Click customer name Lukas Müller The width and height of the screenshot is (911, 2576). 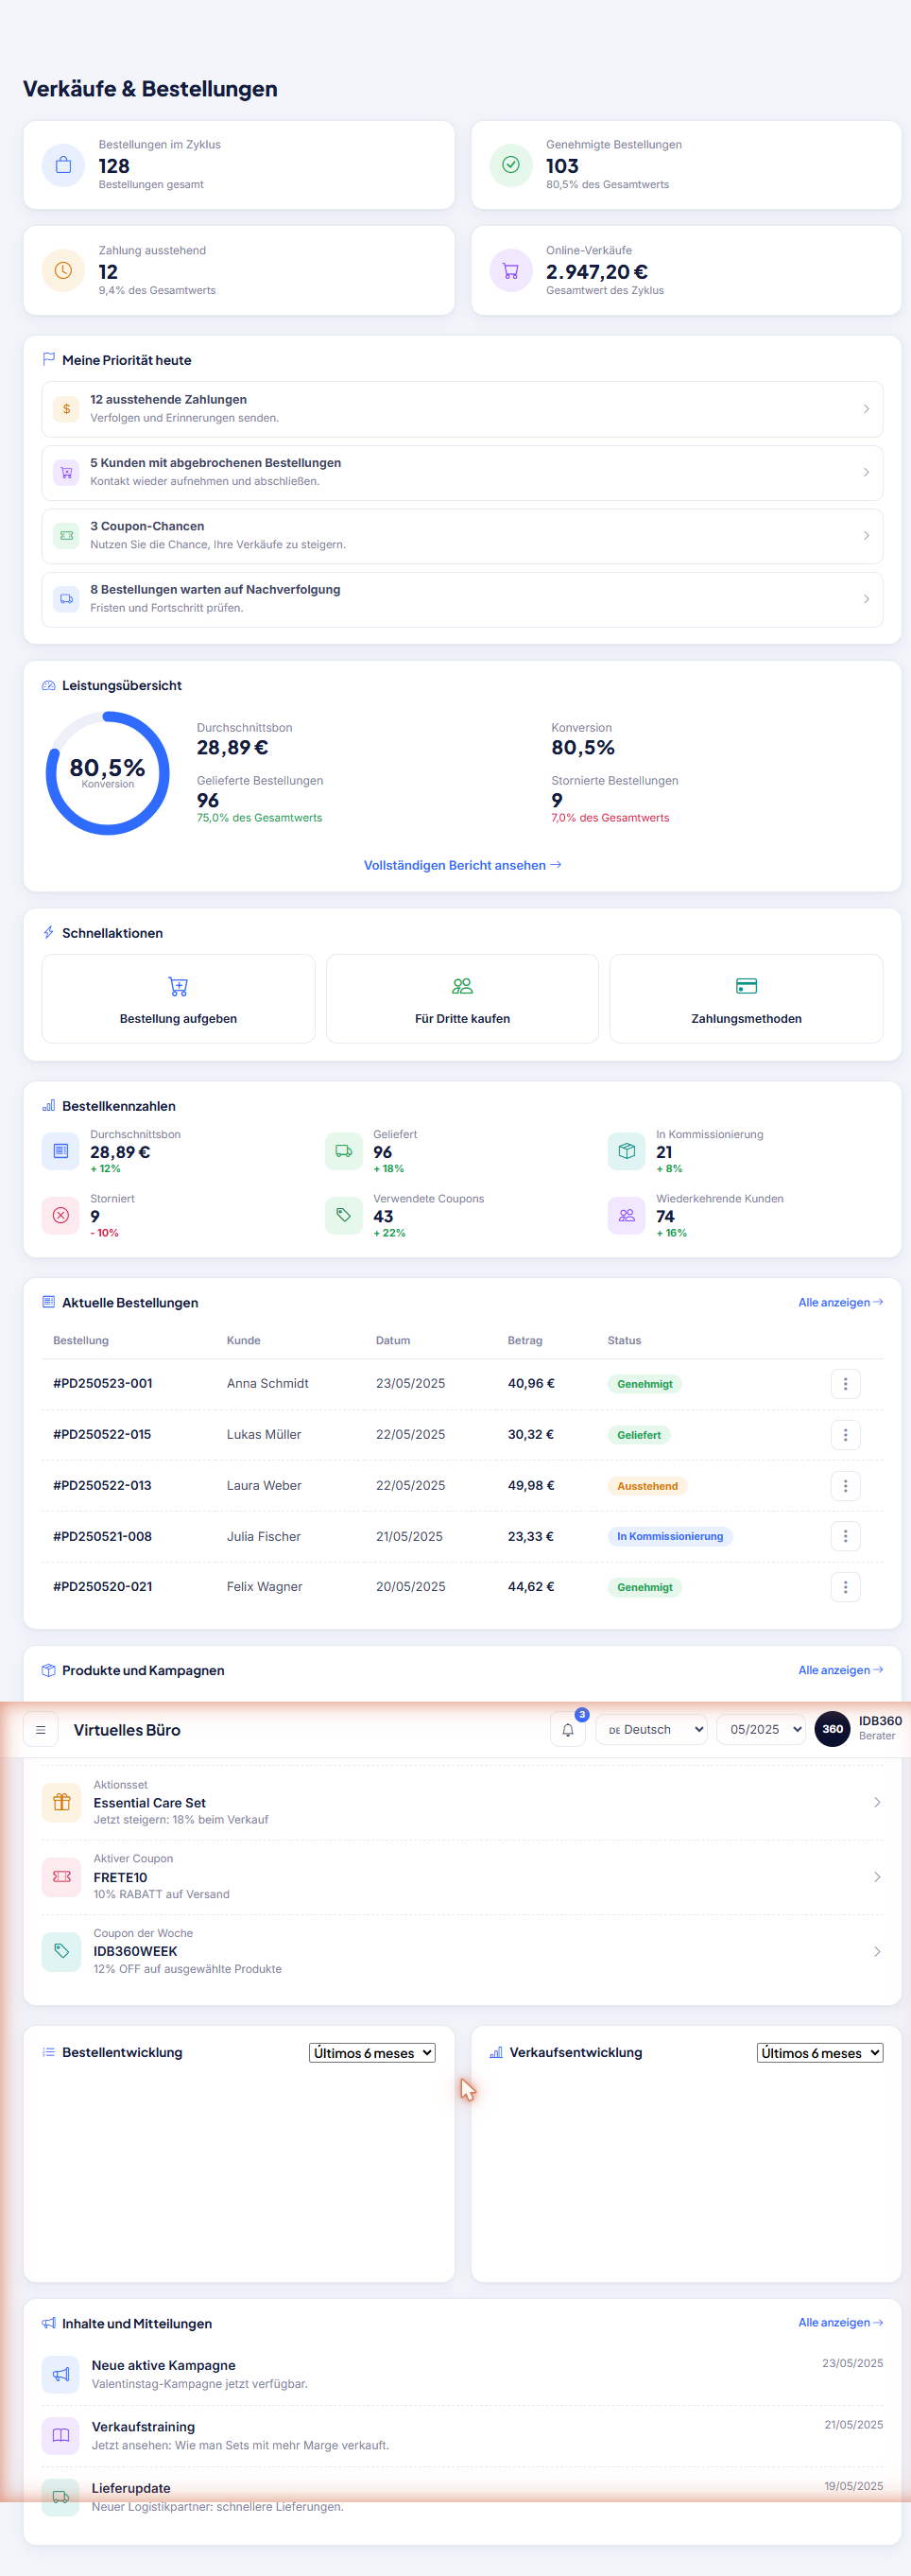coord(264,1435)
